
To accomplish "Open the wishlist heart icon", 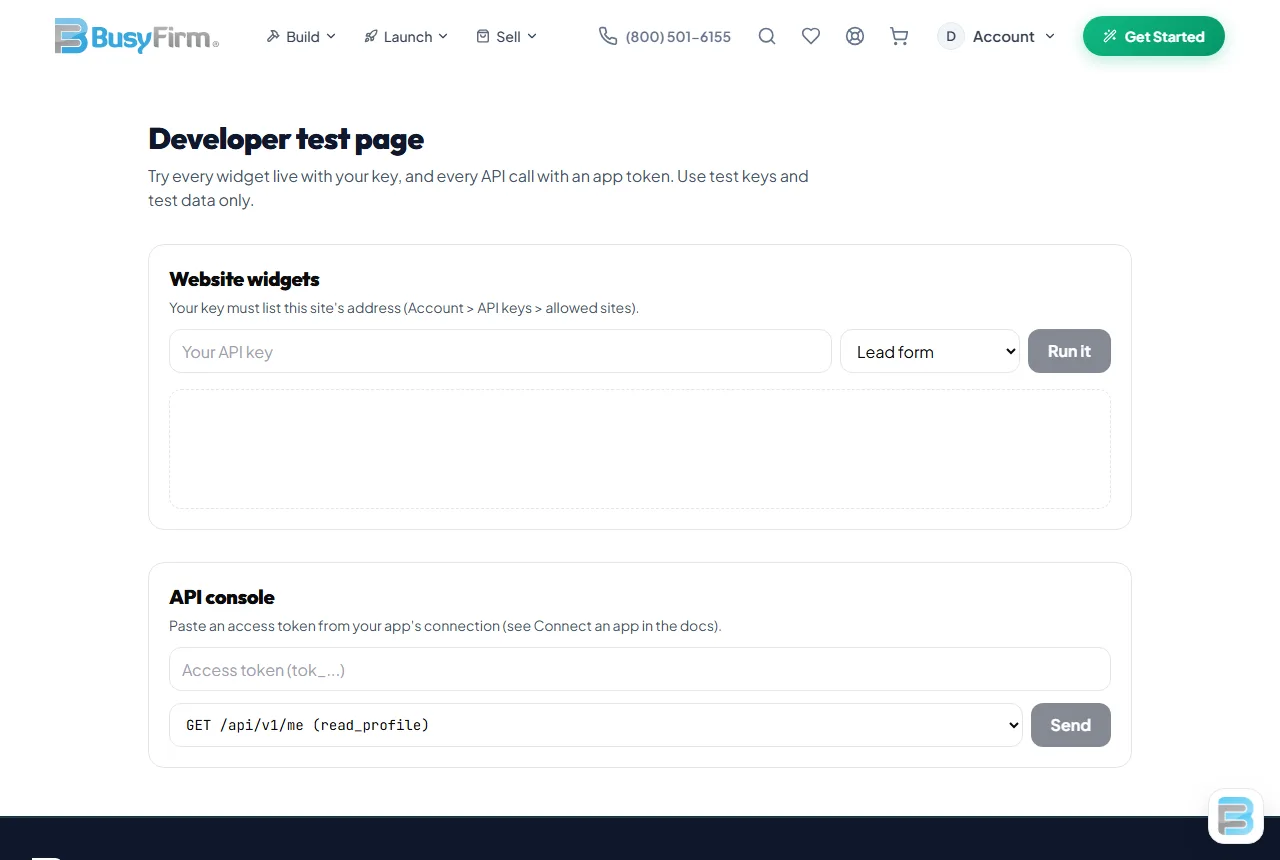I will tap(811, 36).
